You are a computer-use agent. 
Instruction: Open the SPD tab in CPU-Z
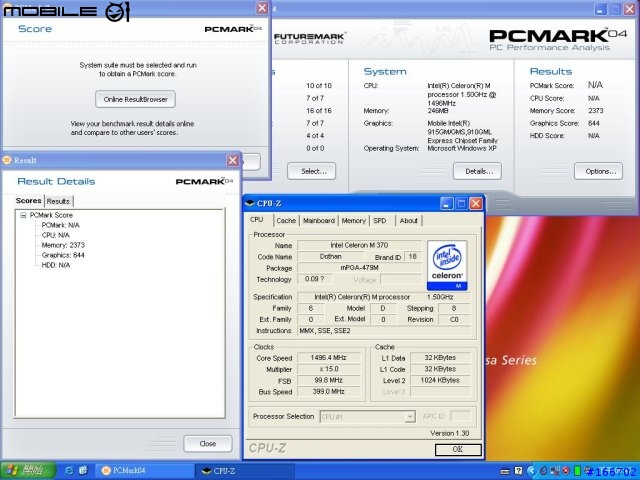point(380,220)
